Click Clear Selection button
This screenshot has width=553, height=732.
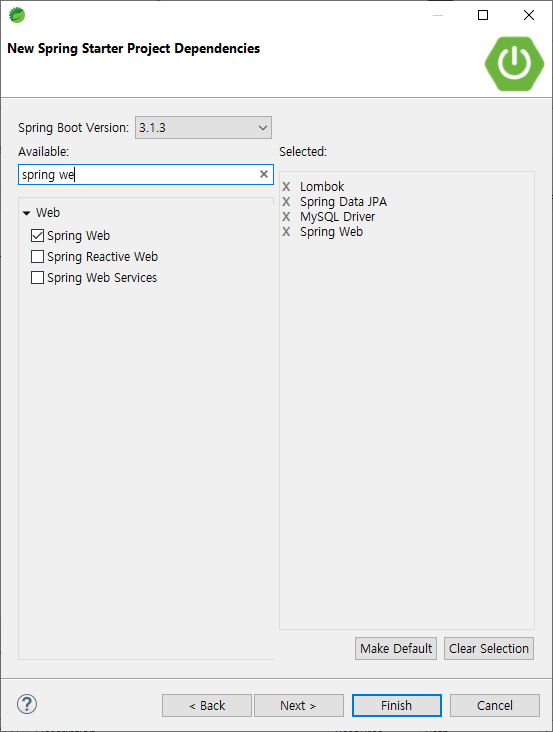point(489,648)
